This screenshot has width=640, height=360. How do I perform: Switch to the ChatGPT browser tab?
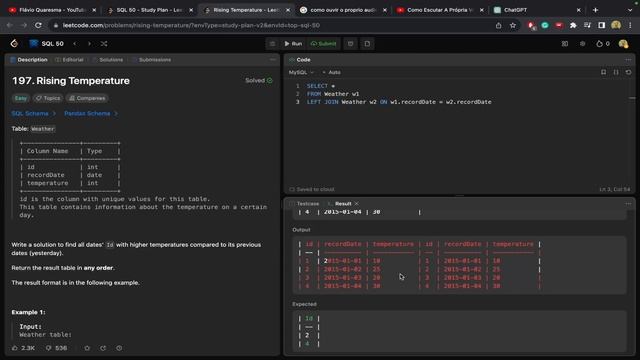[x=535, y=10]
